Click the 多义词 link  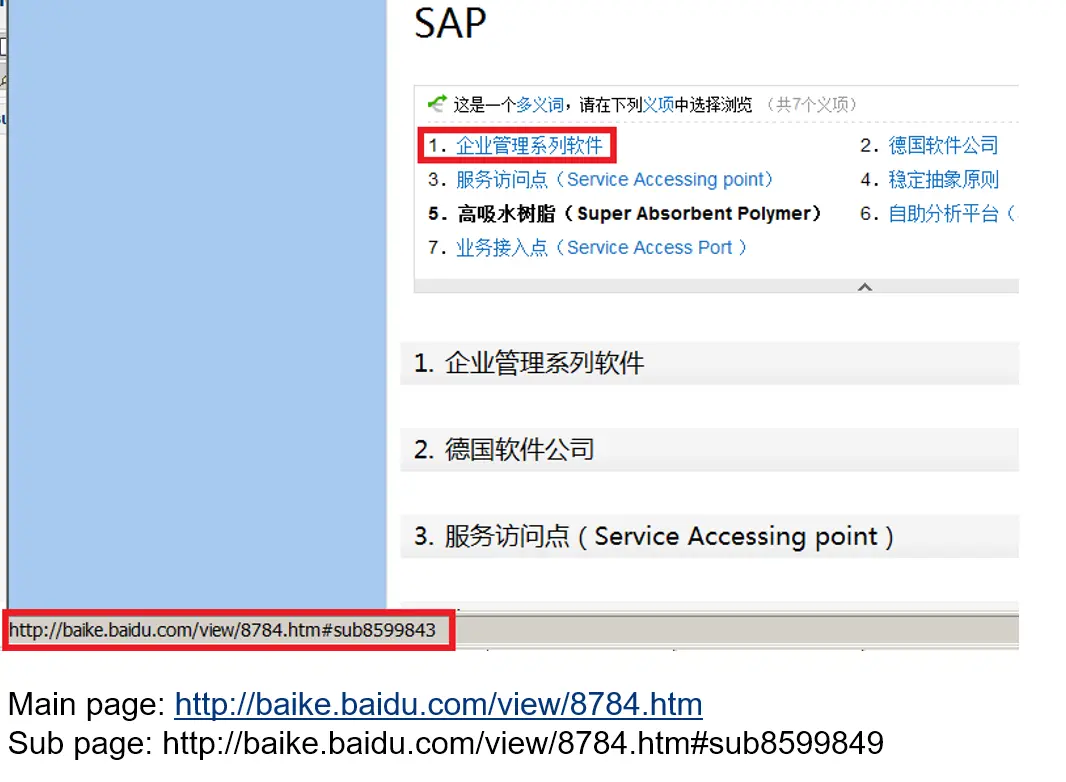point(540,105)
